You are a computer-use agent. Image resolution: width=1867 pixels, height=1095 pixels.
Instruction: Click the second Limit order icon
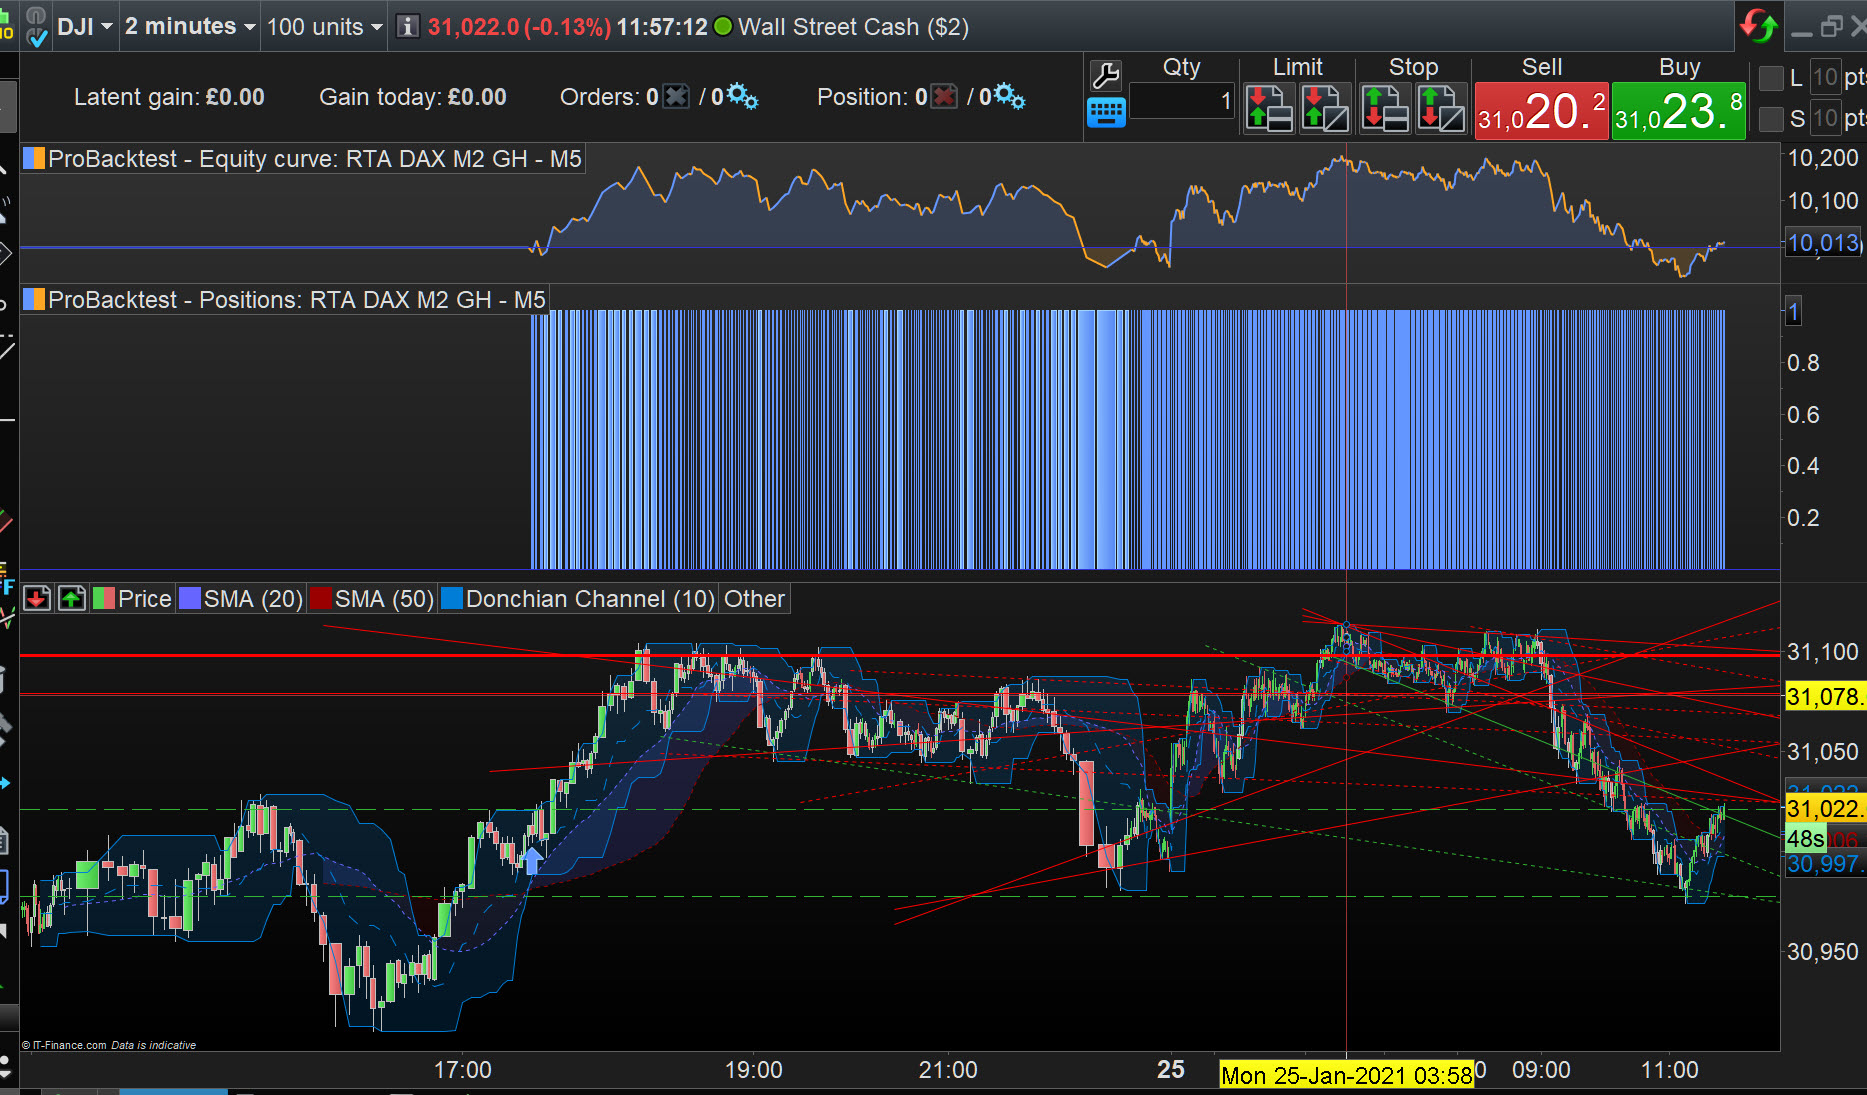pyautogui.click(x=1325, y=108)
